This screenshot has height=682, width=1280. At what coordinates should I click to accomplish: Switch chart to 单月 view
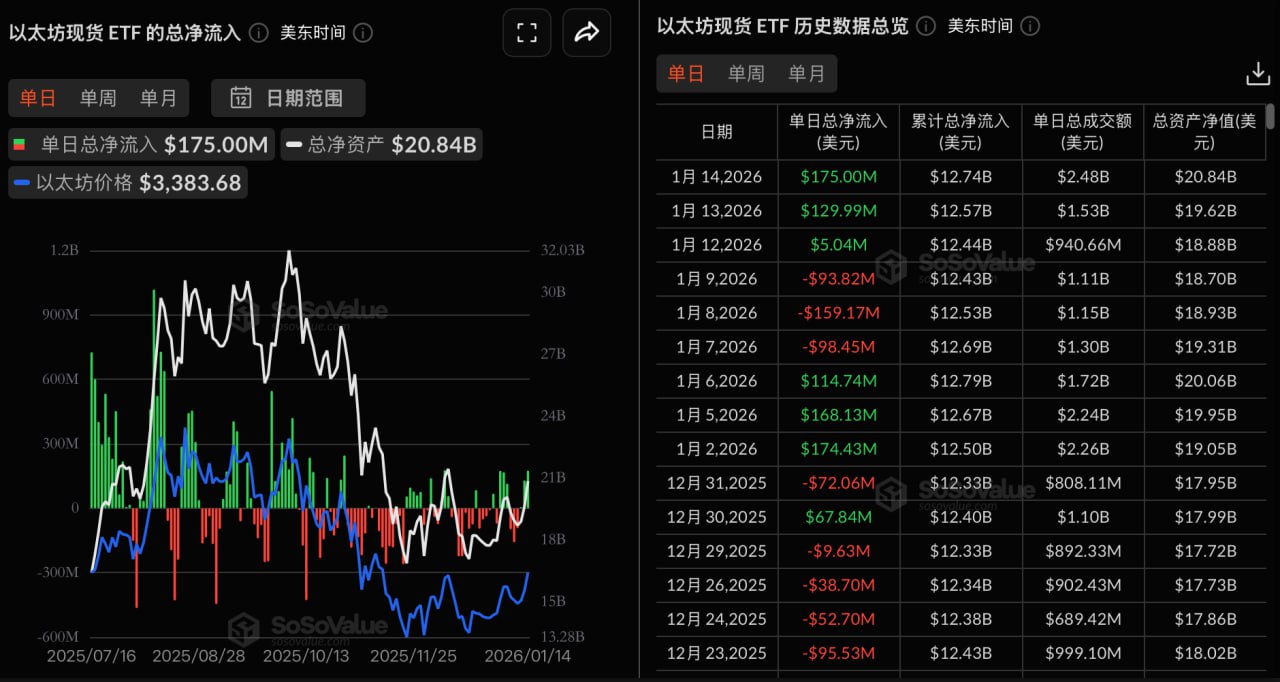(x=158, y=98)
